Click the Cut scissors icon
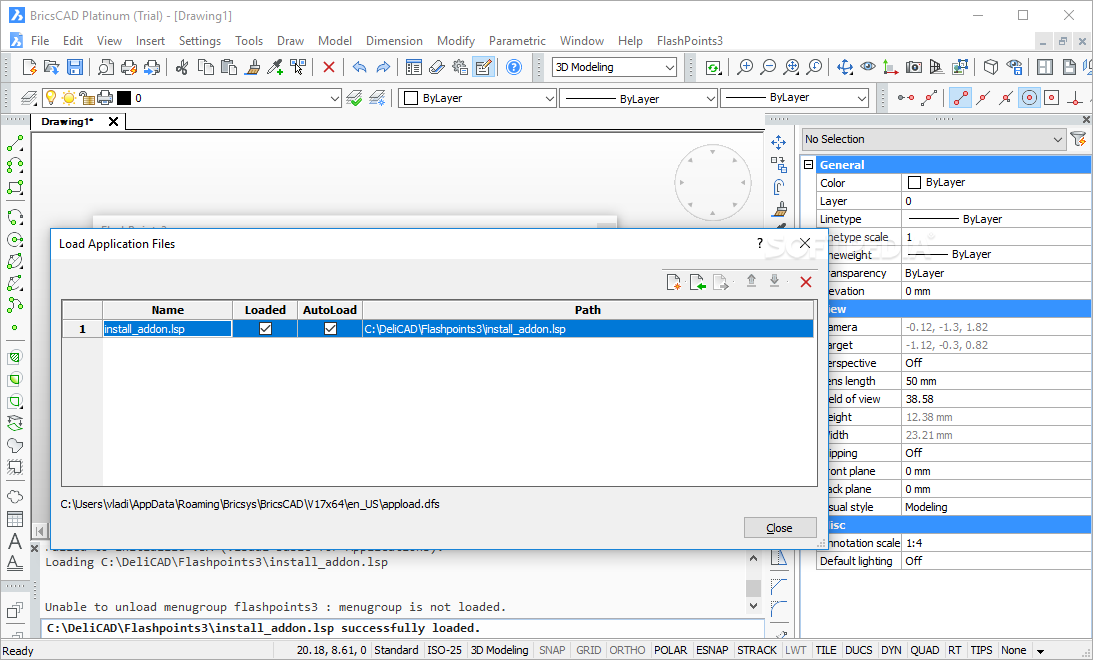The width and height of the screenshot is (1093, 660). coord(182,67)
